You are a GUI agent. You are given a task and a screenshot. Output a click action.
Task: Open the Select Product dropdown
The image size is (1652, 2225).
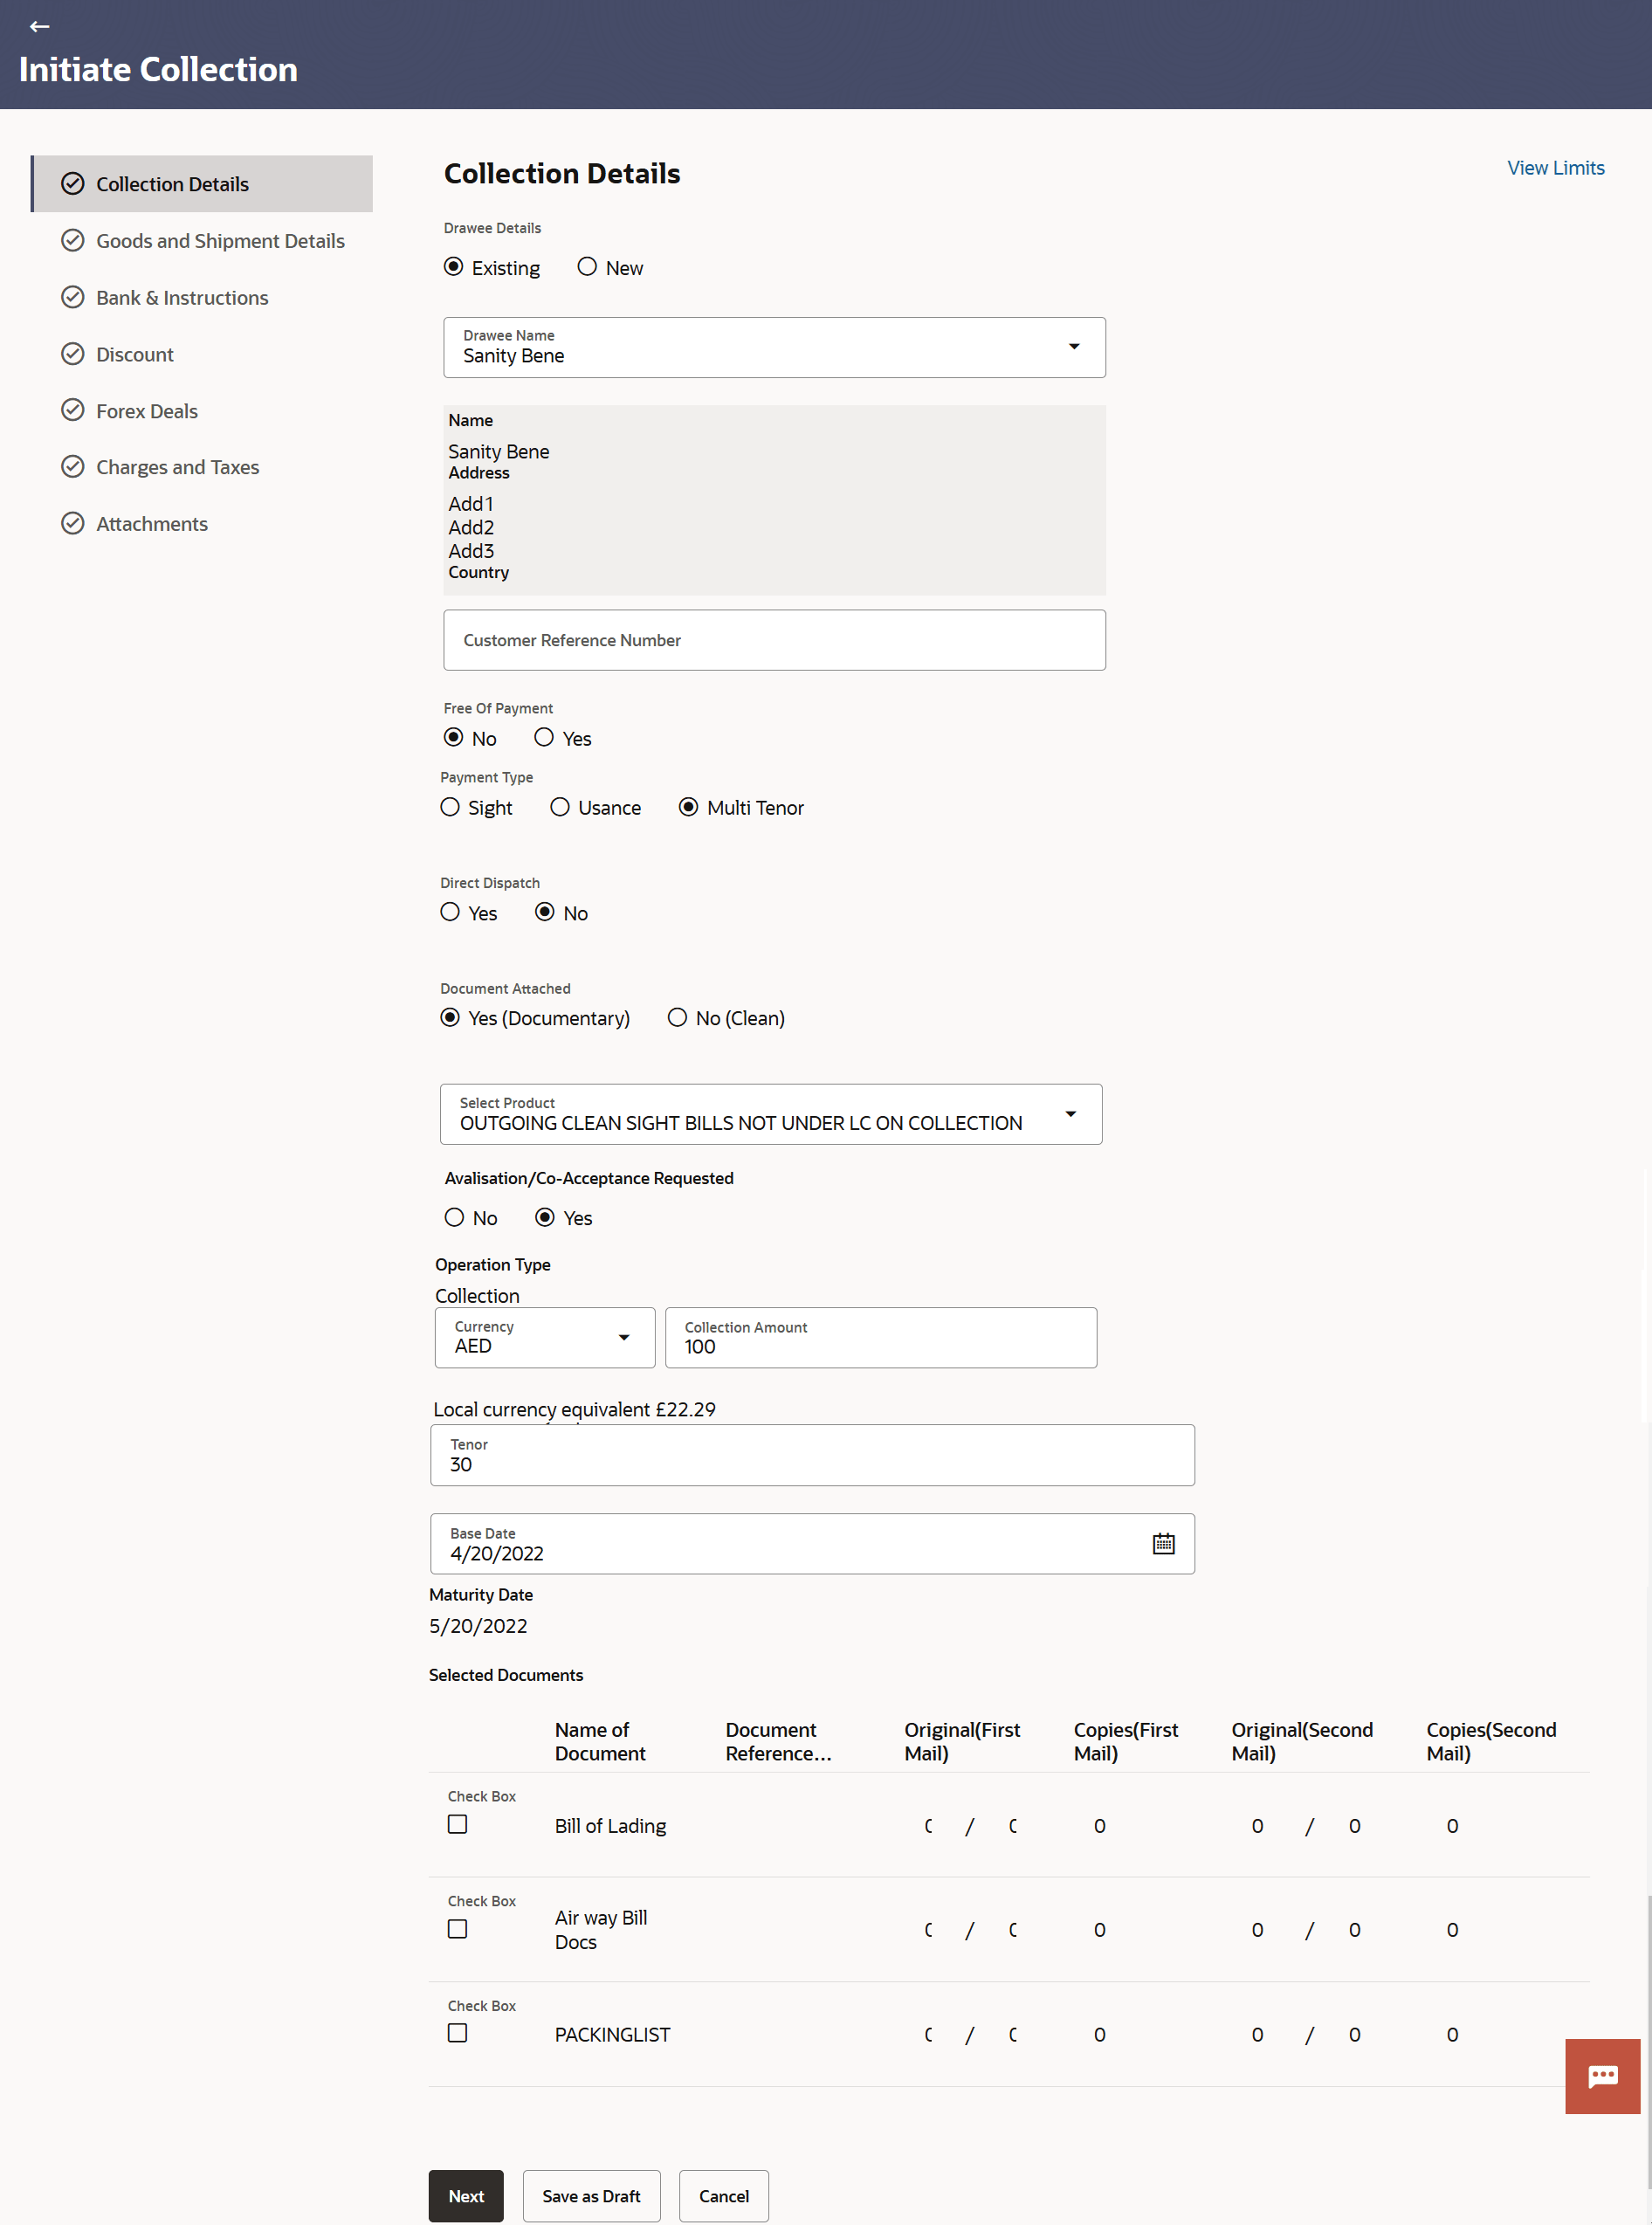click(x=1070, y=1114)
